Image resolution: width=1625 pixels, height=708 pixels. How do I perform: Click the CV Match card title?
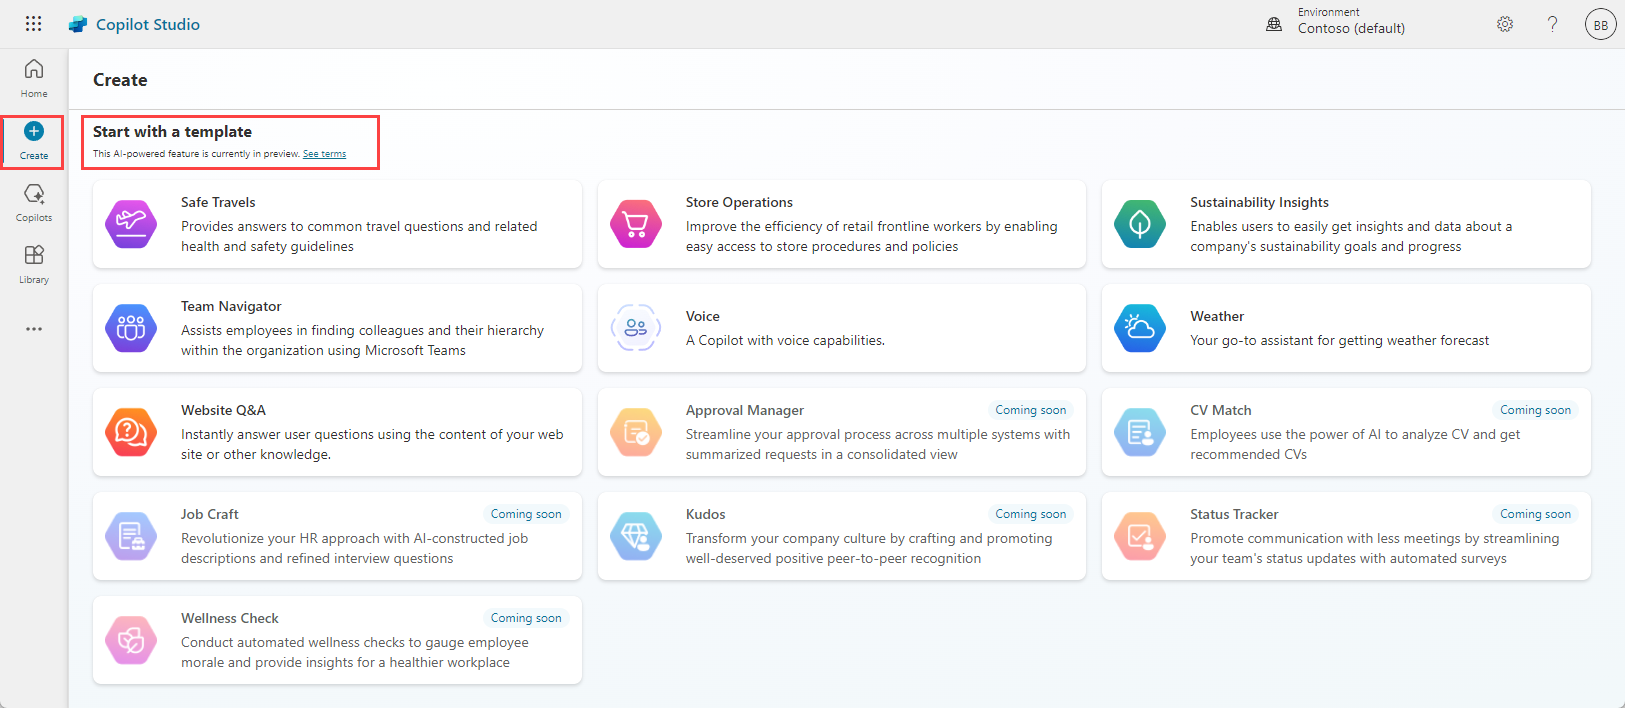coord(1220,410)
